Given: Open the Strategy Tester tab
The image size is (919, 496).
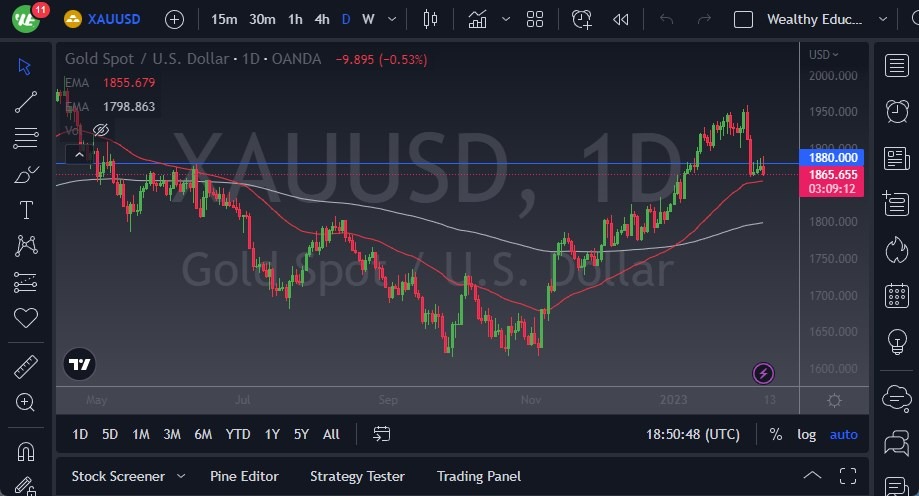Looking at the screenshot, I should pos(357,476).
